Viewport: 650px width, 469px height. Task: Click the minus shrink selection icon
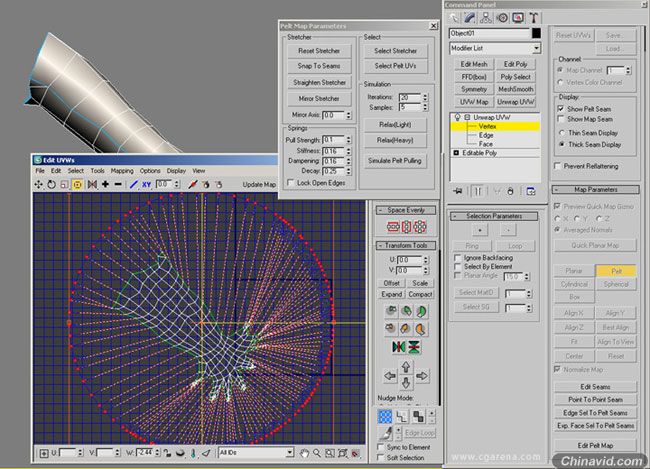click(118, 184)
